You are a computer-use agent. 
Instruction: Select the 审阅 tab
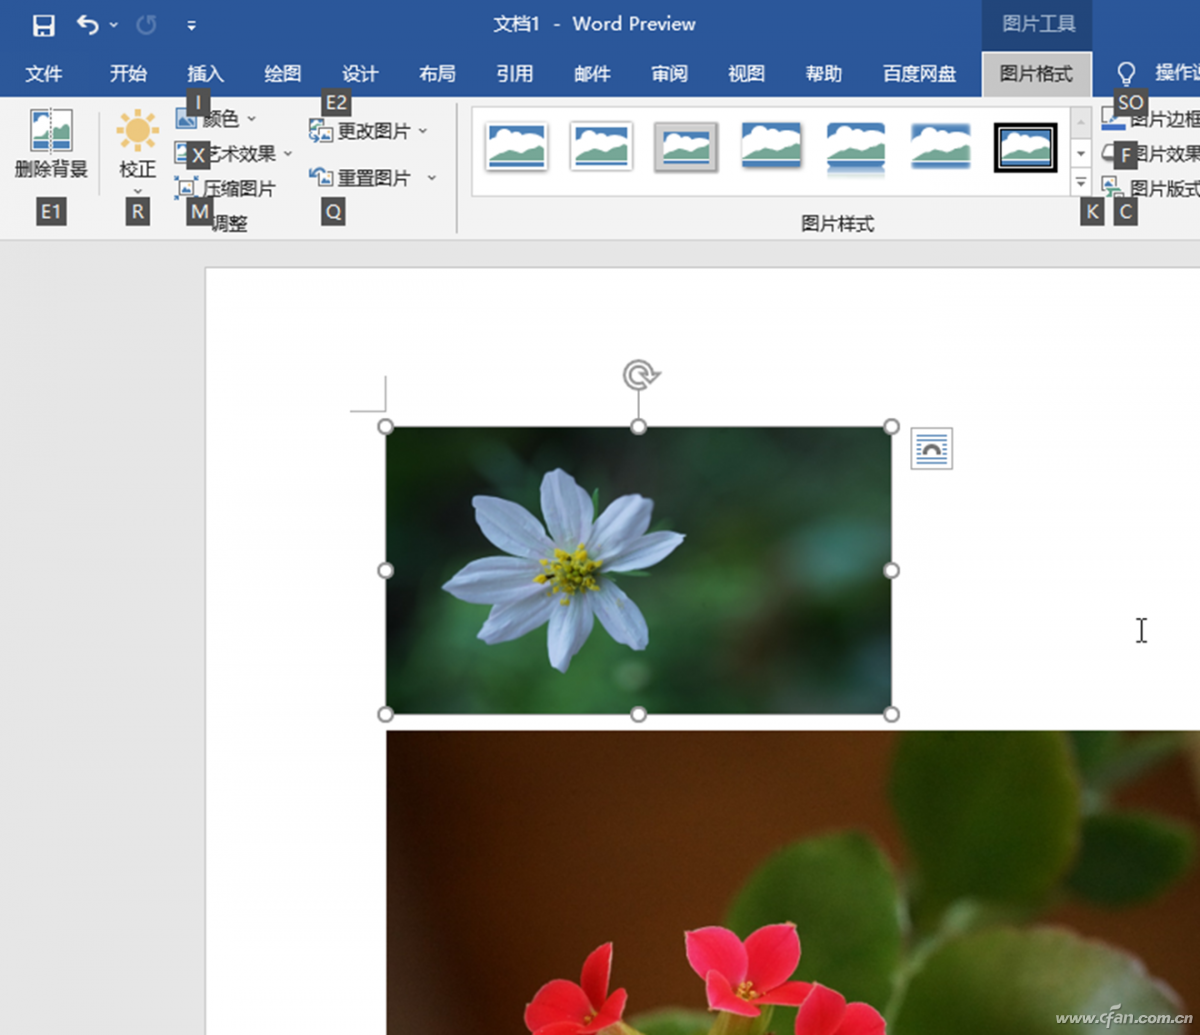(x=669, y=73)
